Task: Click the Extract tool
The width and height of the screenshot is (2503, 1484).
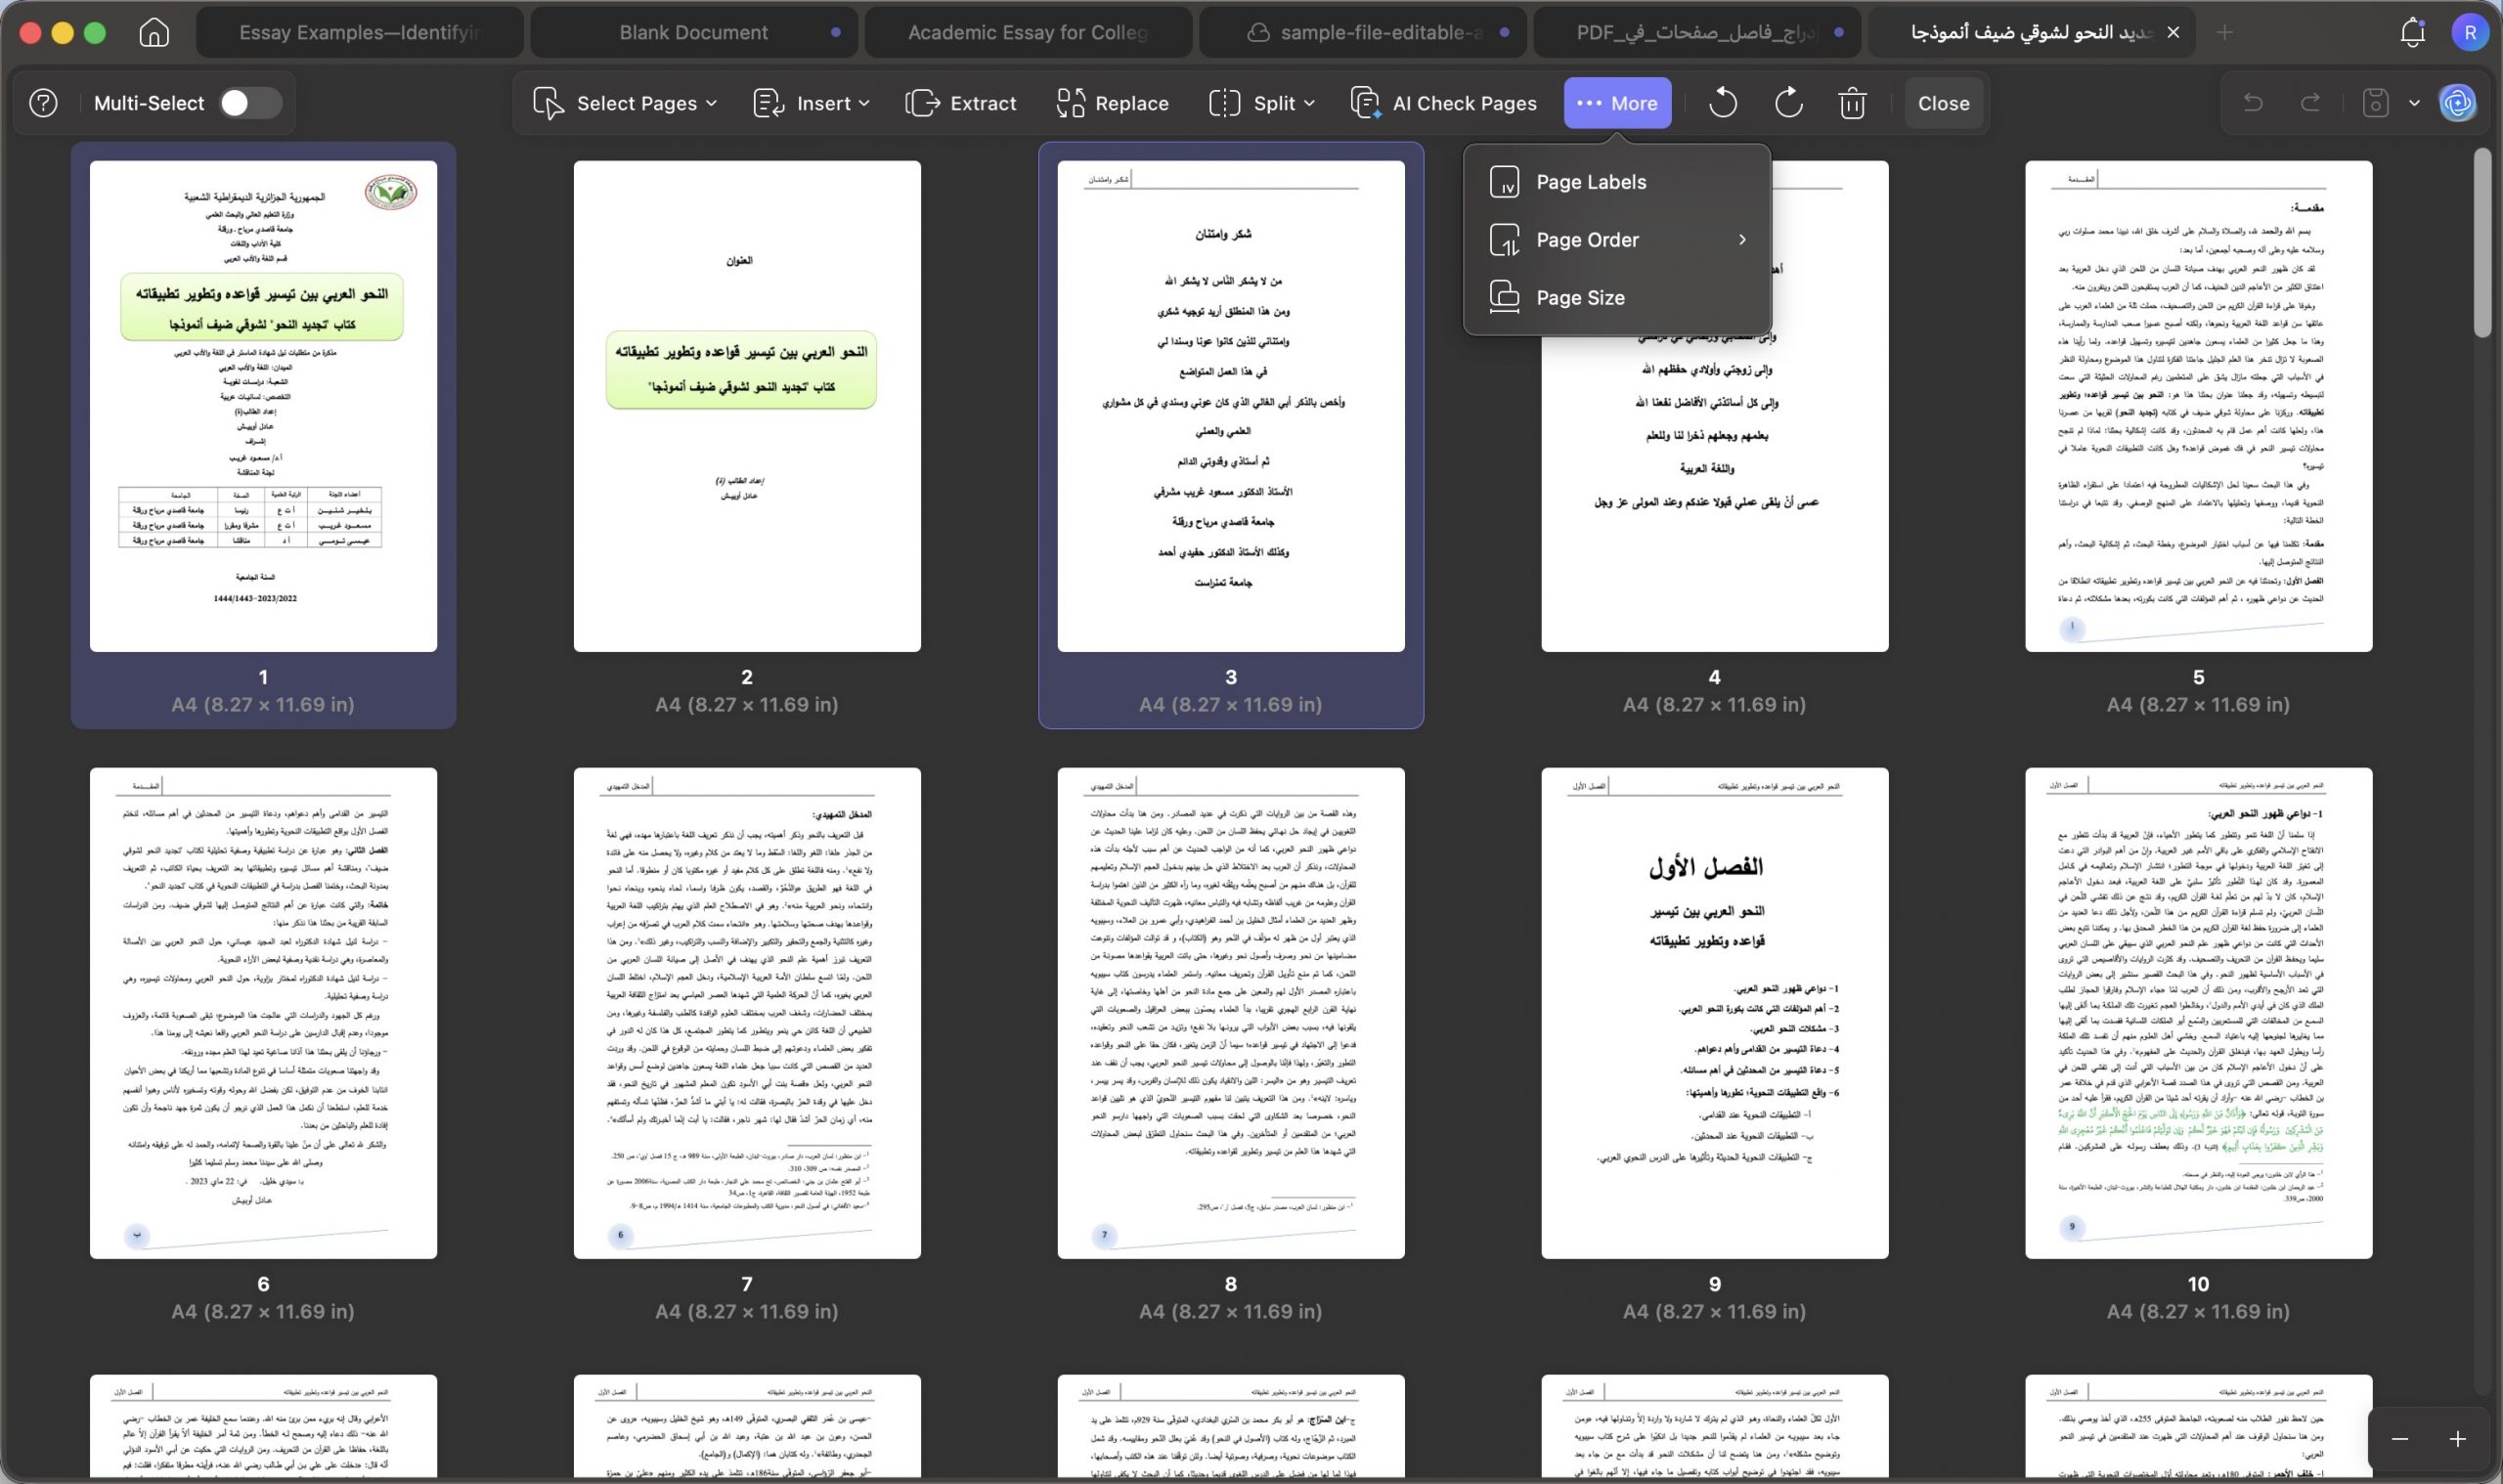Action: click(960, 103)
